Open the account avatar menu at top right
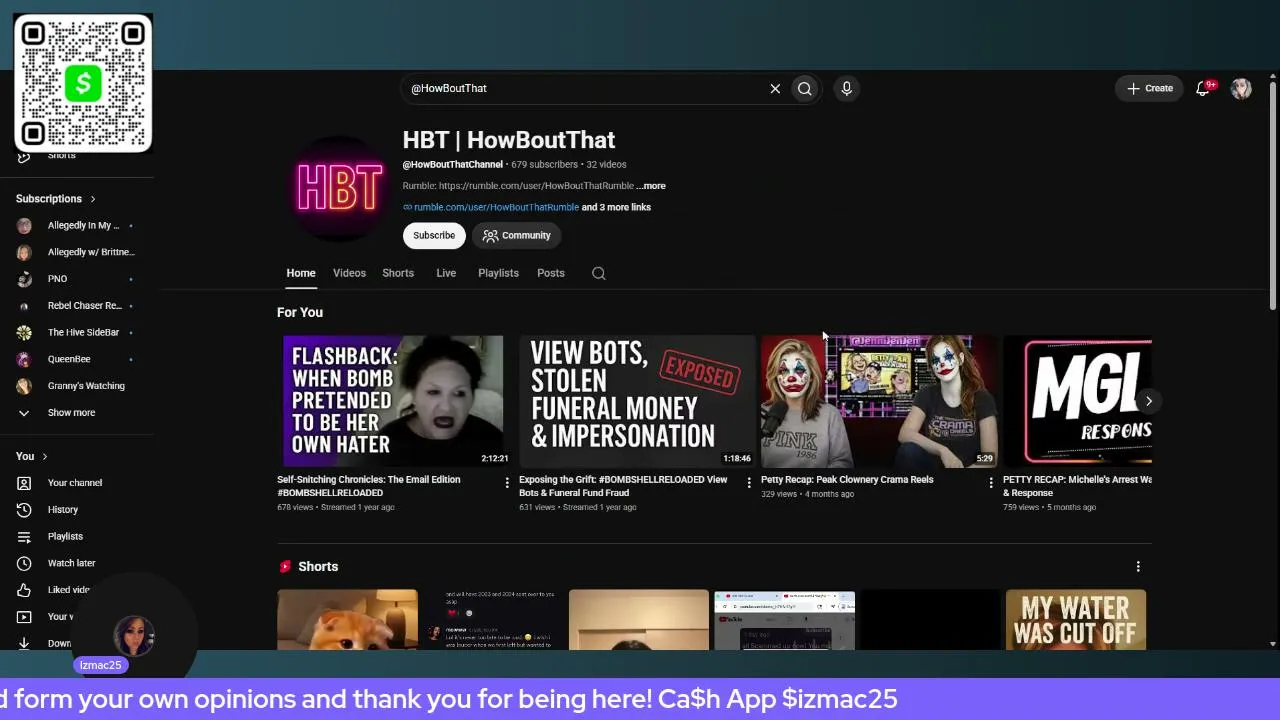Viewport: 1280px width, 720px height. click(x=1241, y=88)
